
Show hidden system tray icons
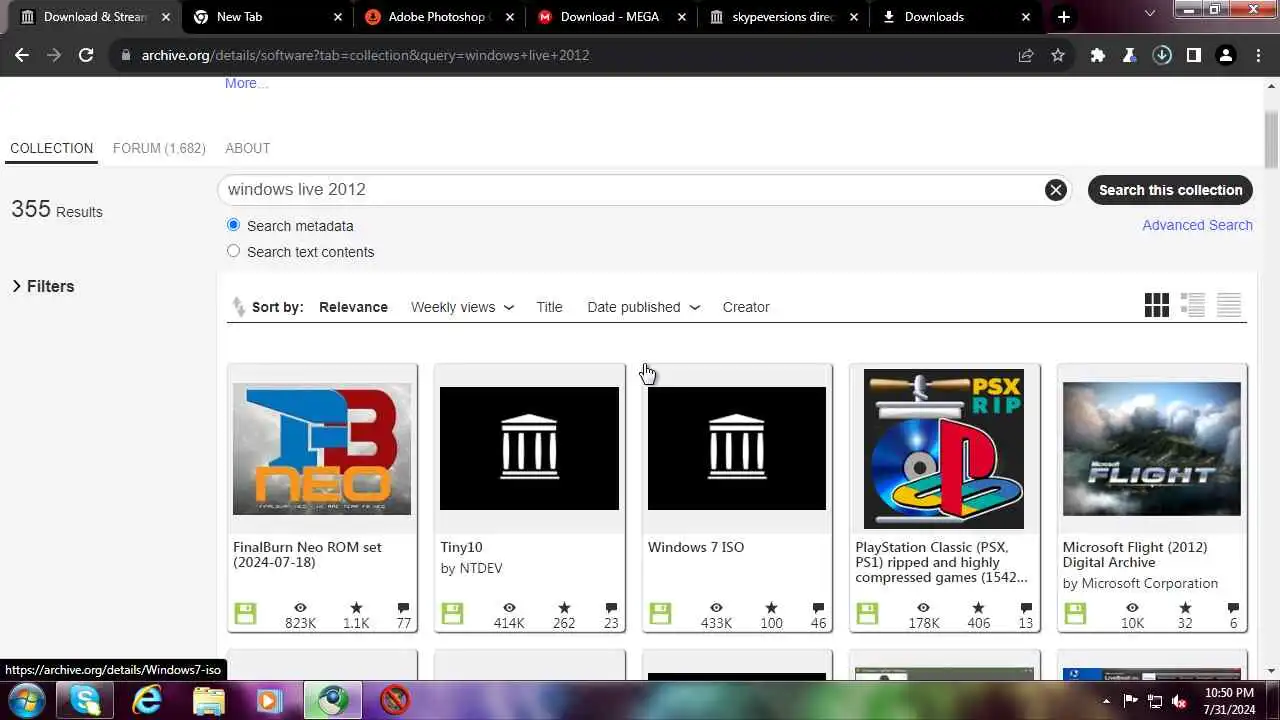pyautogui.click(x=1106, y=701)
